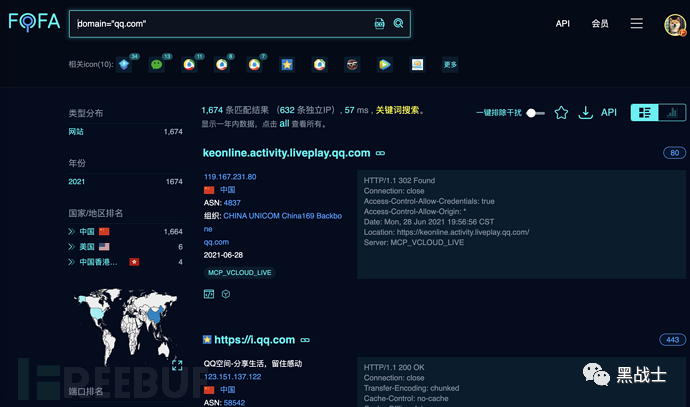Open the https://i.qq.com result link

pos(254,340)
